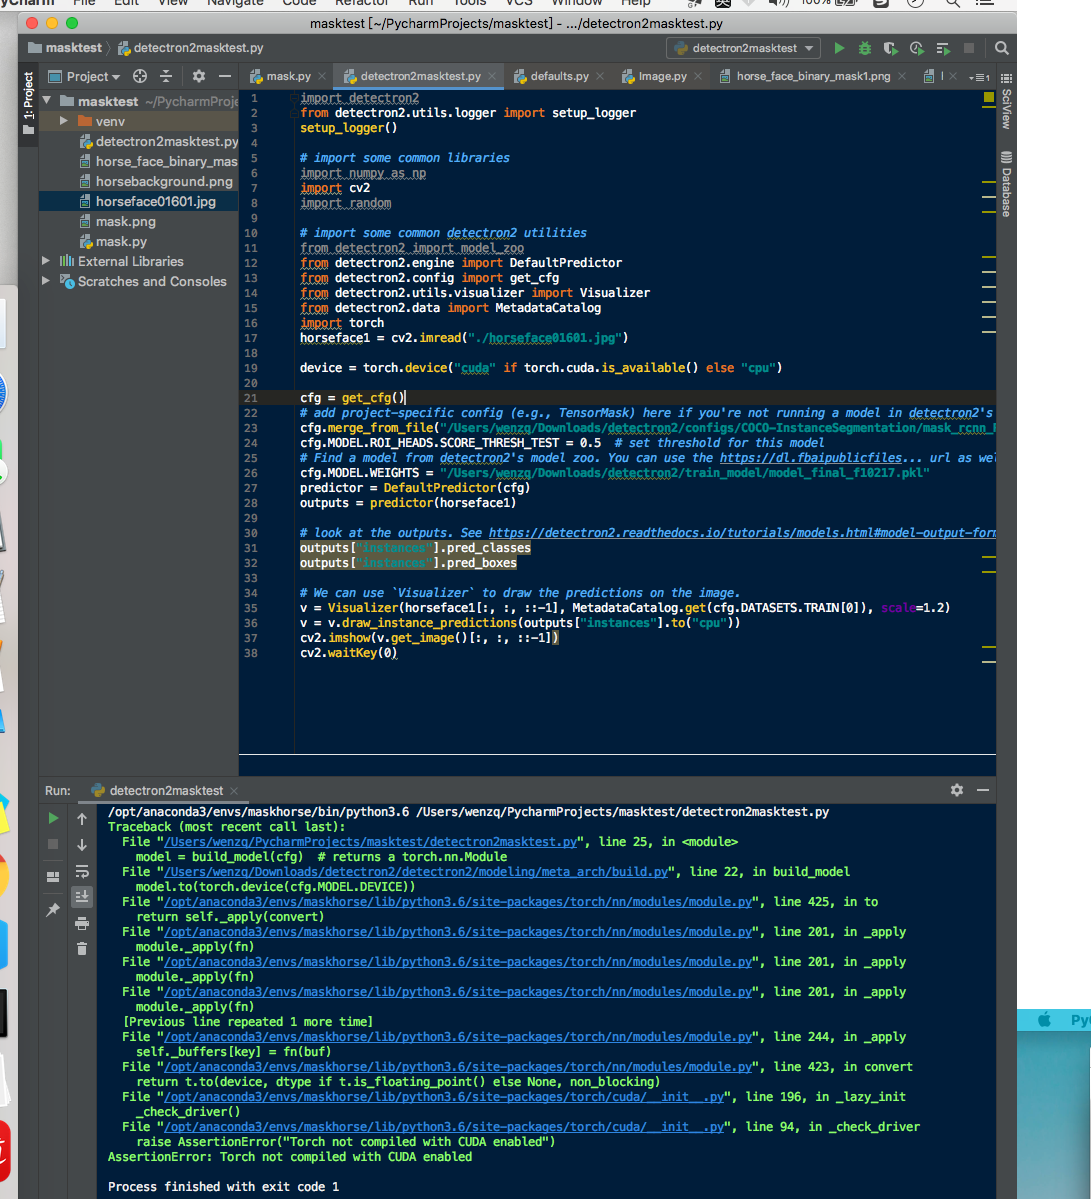Click yellow inspection indicator at editor top-right
The width and height of the screenshot is (1091, 1199).
coord(988,97)
